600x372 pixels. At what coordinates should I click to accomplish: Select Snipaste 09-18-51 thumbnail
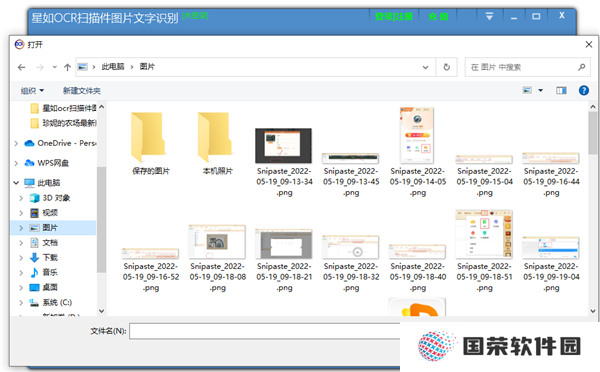(484, 234)
